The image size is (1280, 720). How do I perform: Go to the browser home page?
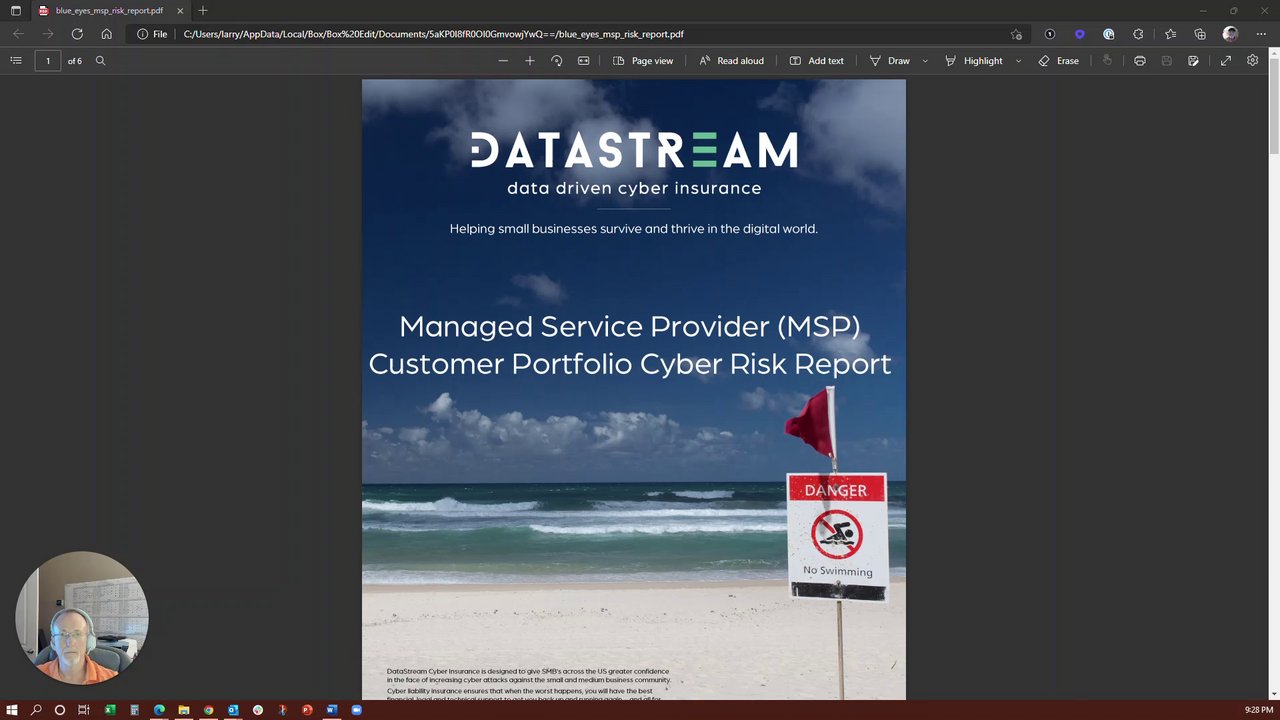[x=107, y=34]
